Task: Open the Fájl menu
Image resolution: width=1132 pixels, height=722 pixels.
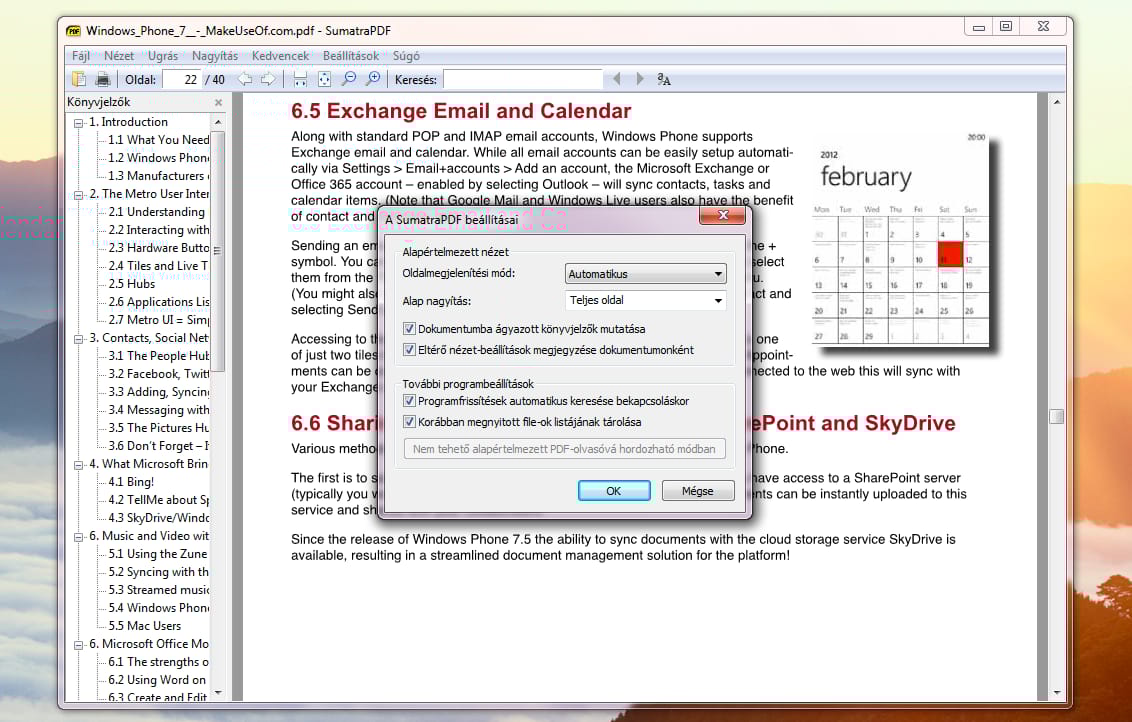Action: 81,56
